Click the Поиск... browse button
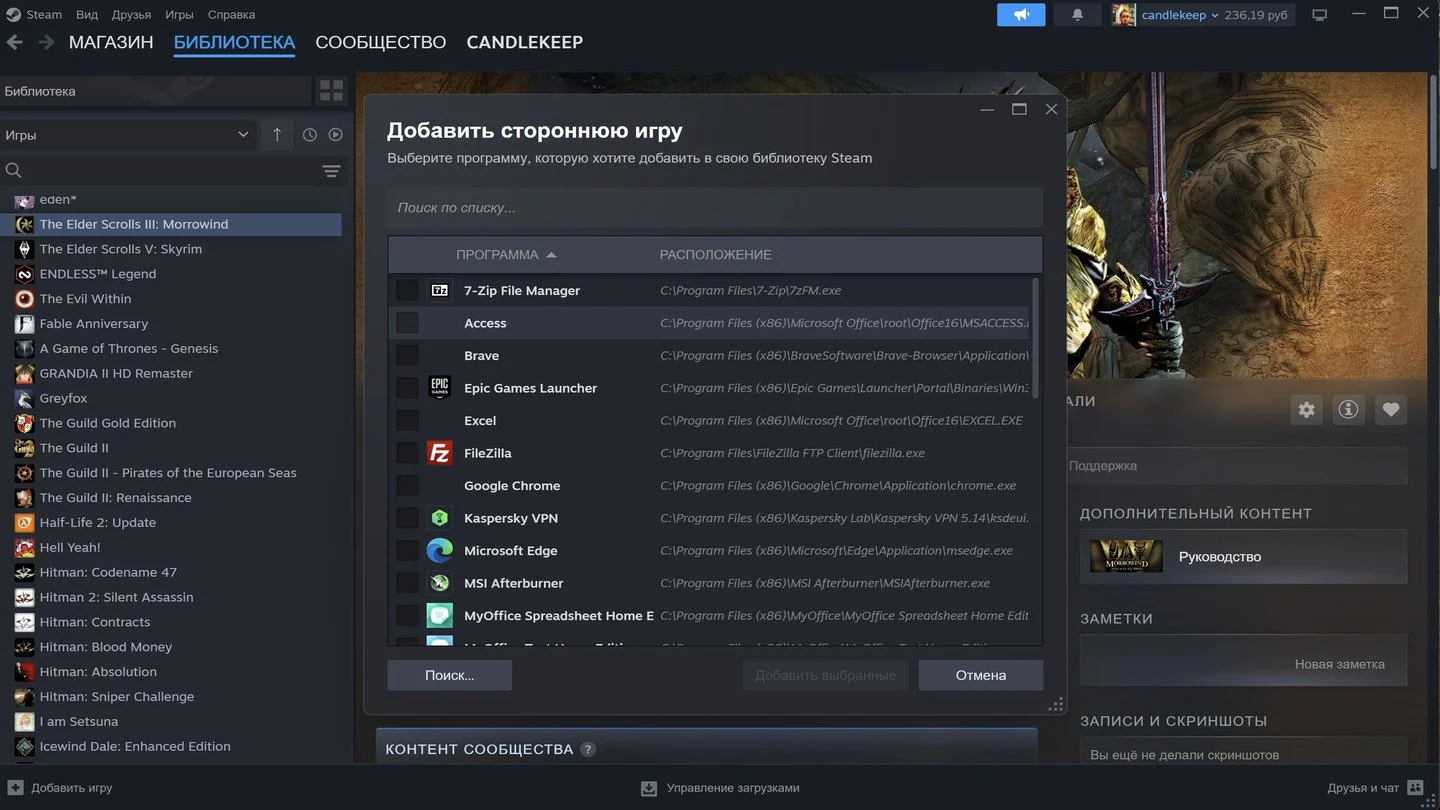 pyautogui.click(x=449, y=675)
